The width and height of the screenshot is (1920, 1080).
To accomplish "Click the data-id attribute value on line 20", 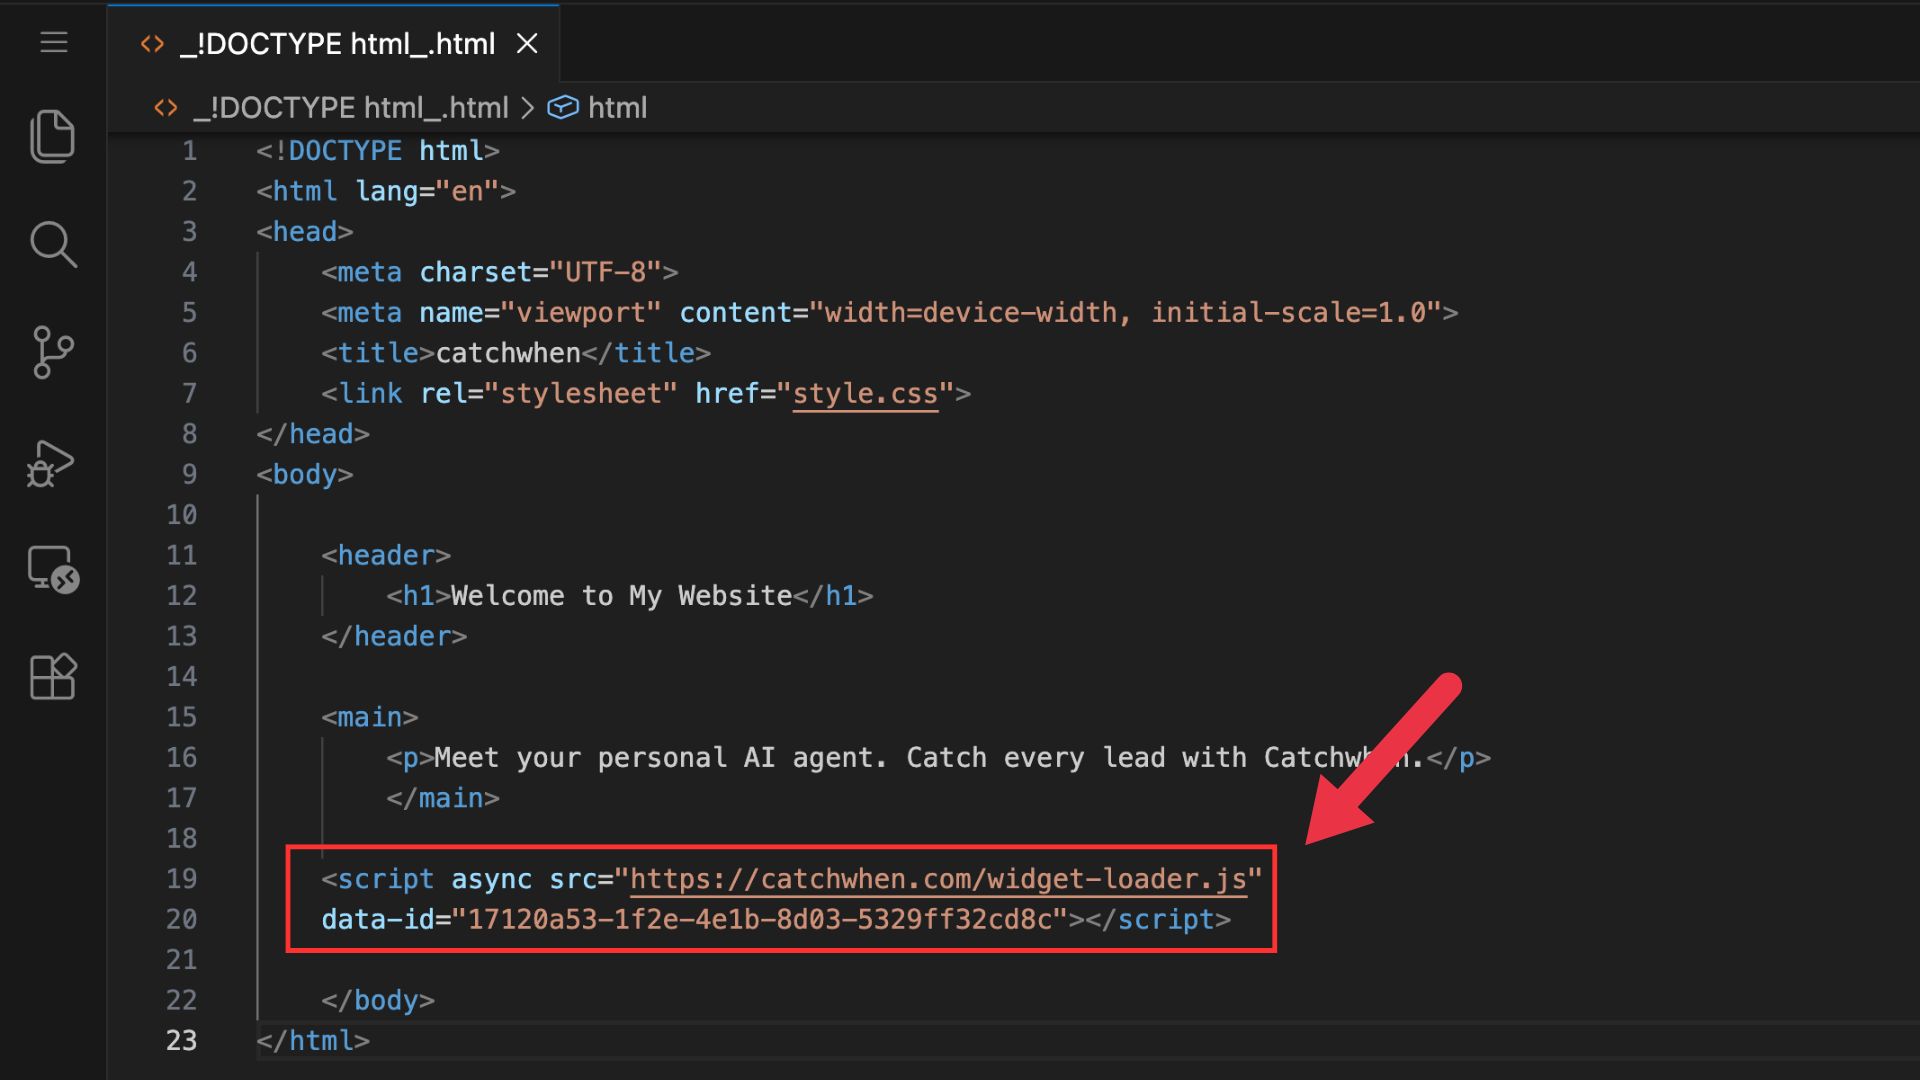I will 760,919.
